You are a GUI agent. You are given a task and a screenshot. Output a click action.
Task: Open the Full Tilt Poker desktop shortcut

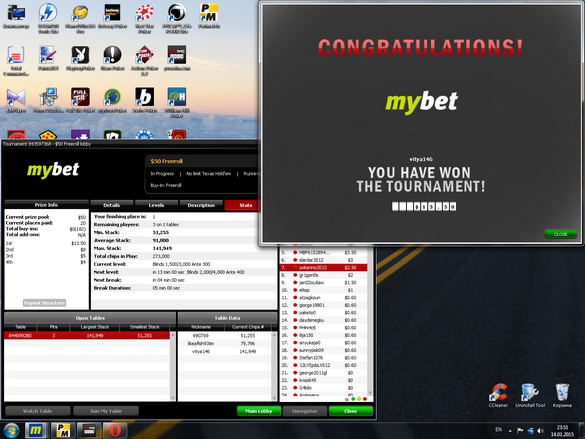tap(80, 100)
